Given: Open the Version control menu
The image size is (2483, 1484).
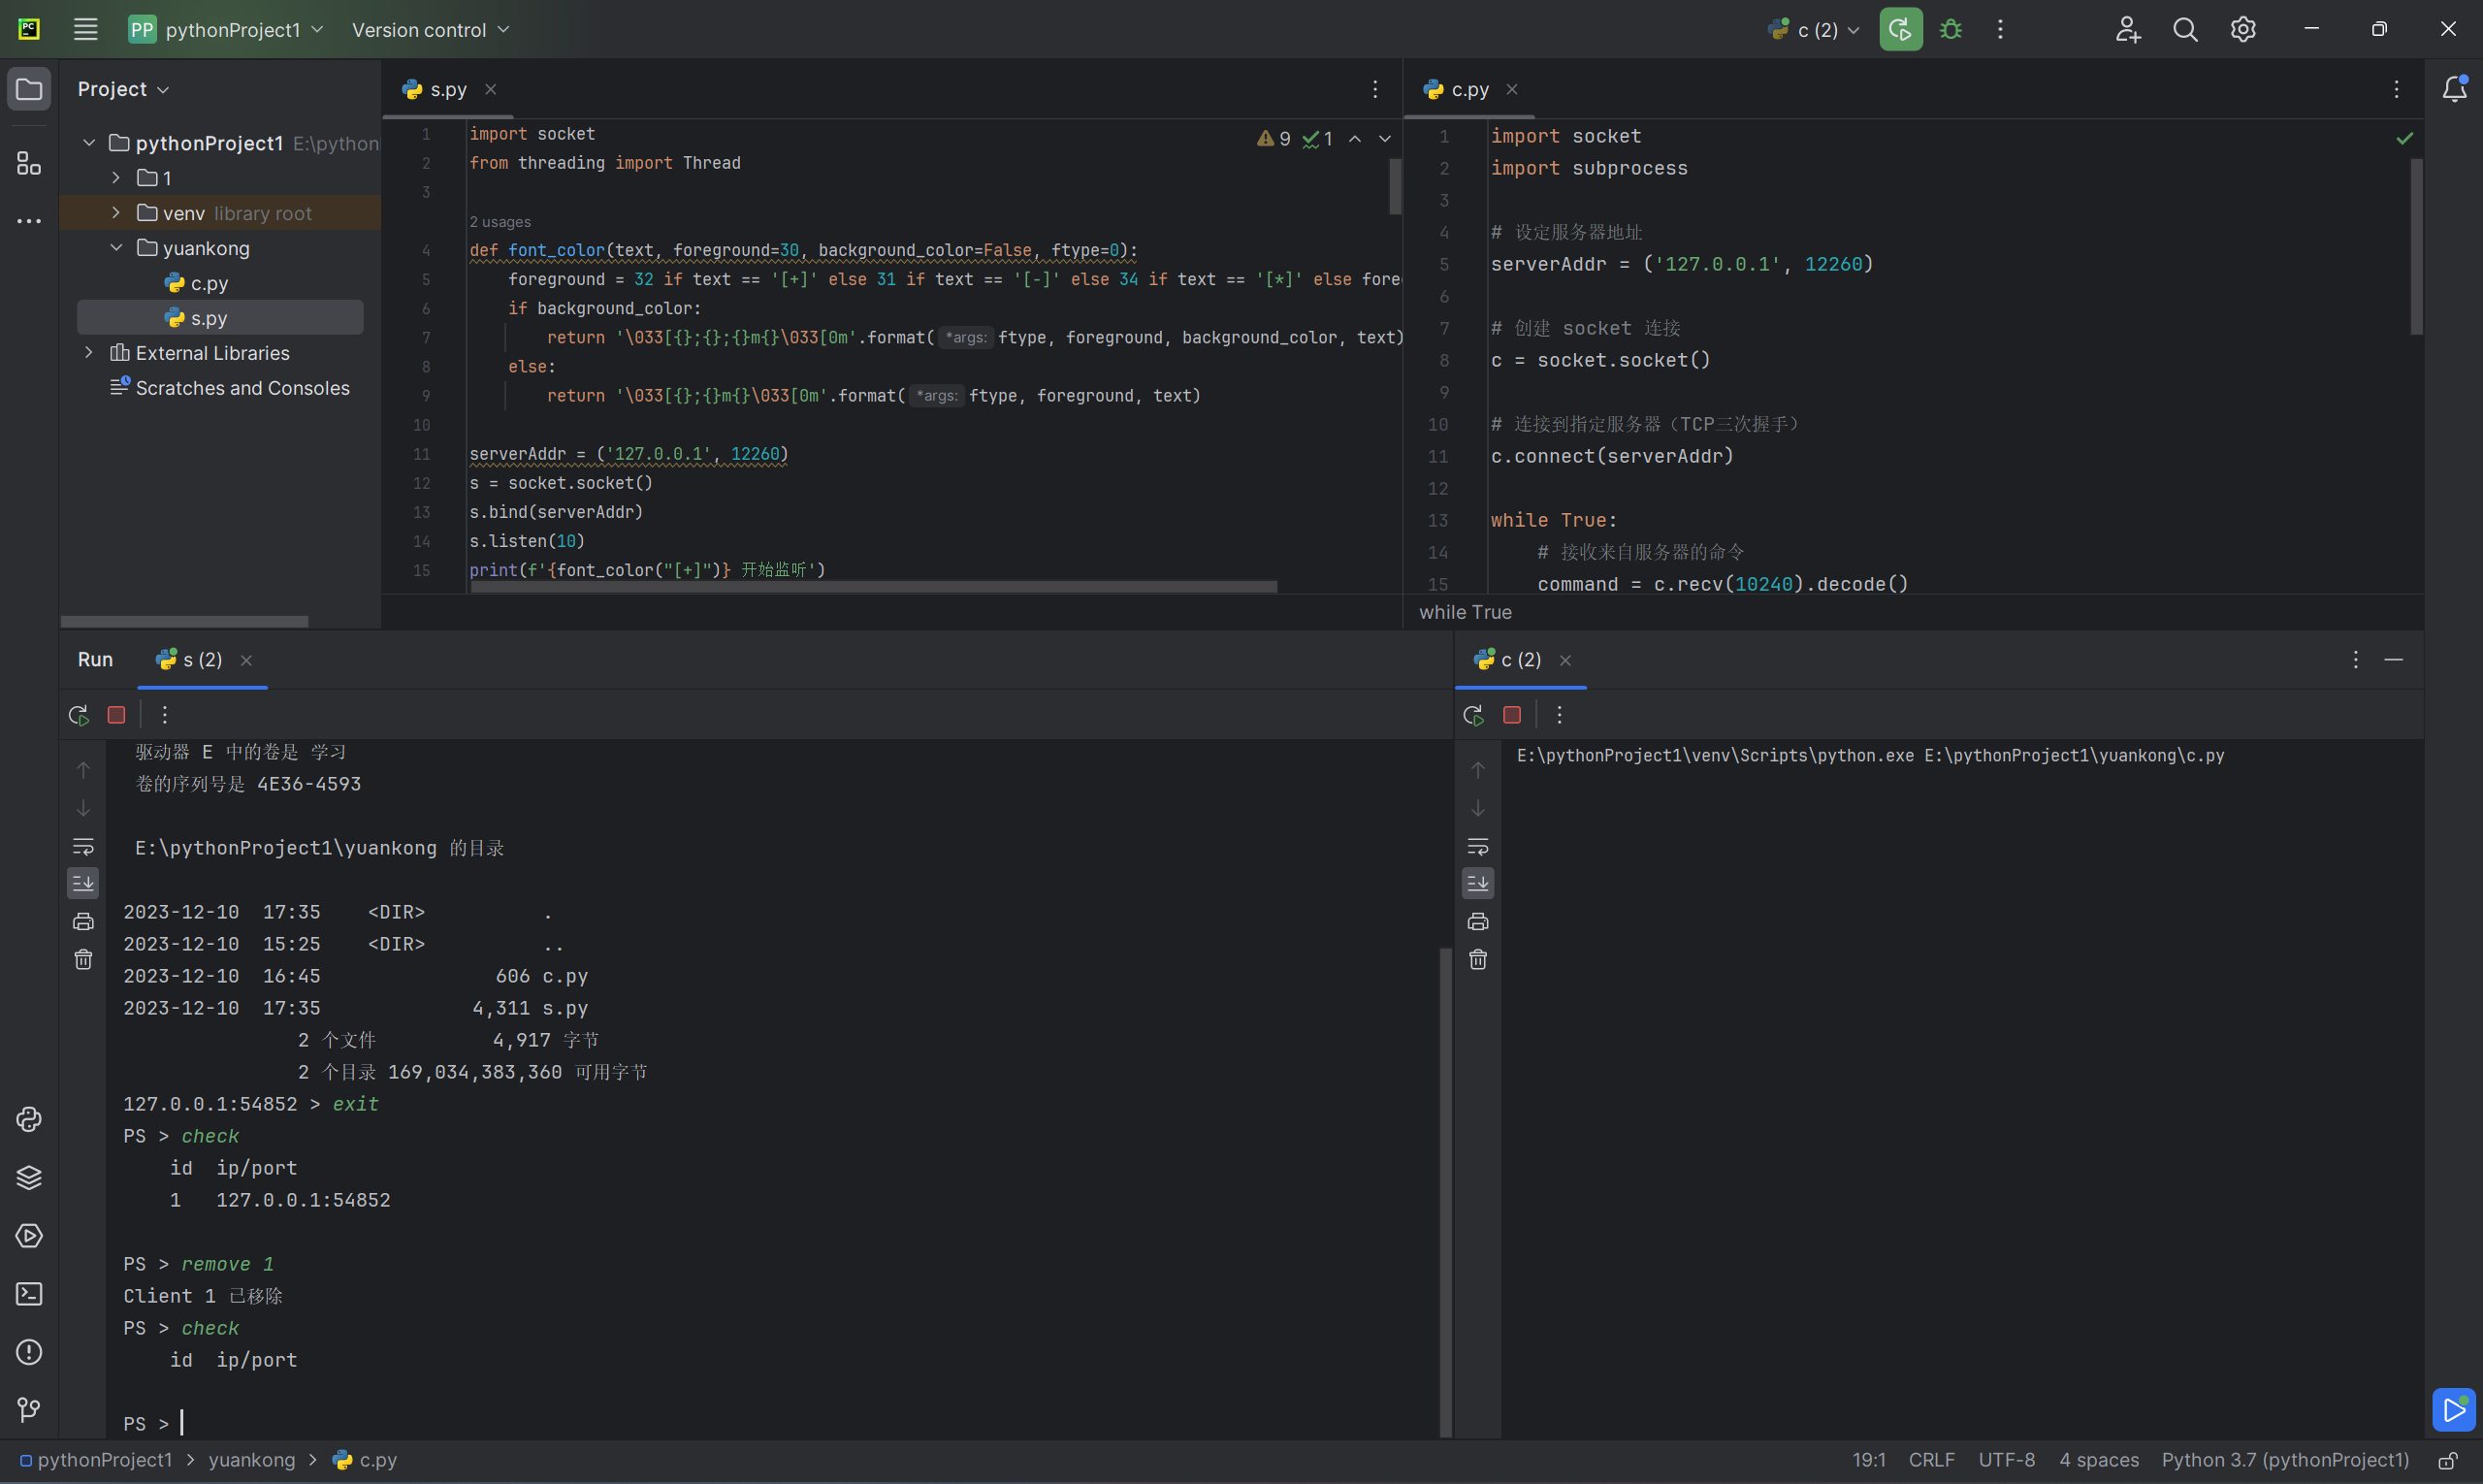Looking at the screenshot, I should click(430, 30).
